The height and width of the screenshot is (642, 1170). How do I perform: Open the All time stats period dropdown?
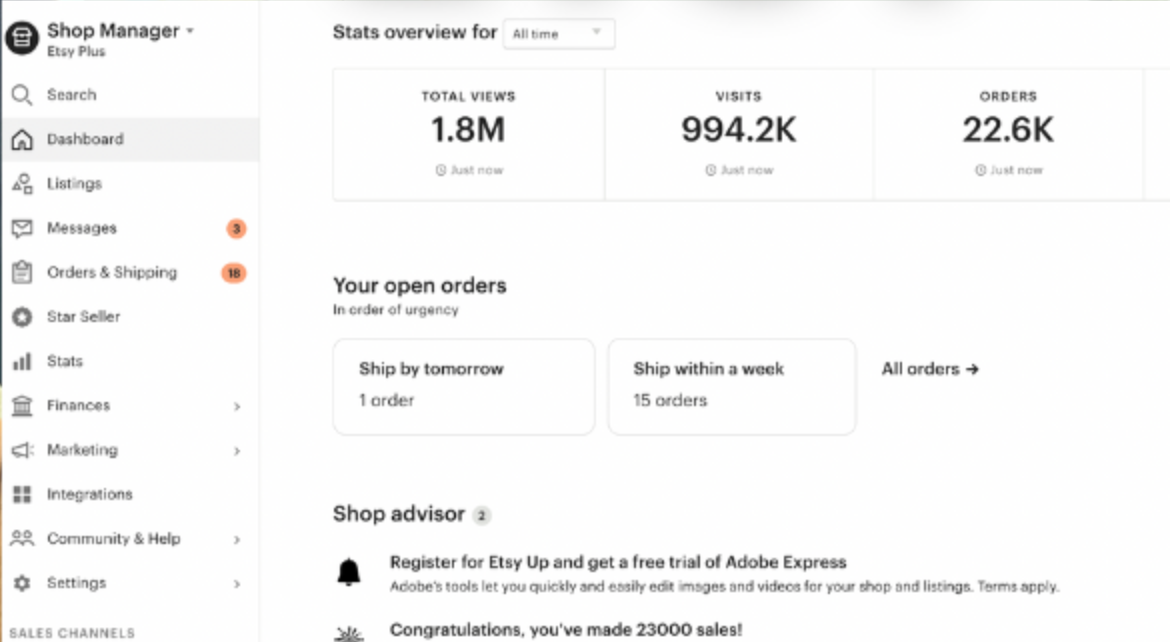click(x=559, y=34)
